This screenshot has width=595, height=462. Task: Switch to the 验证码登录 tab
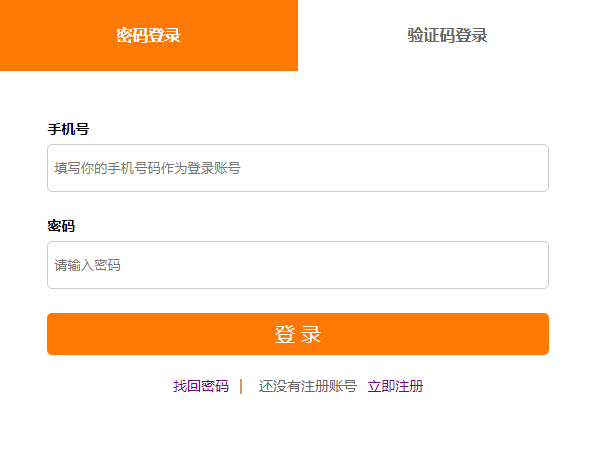point(447,35)
